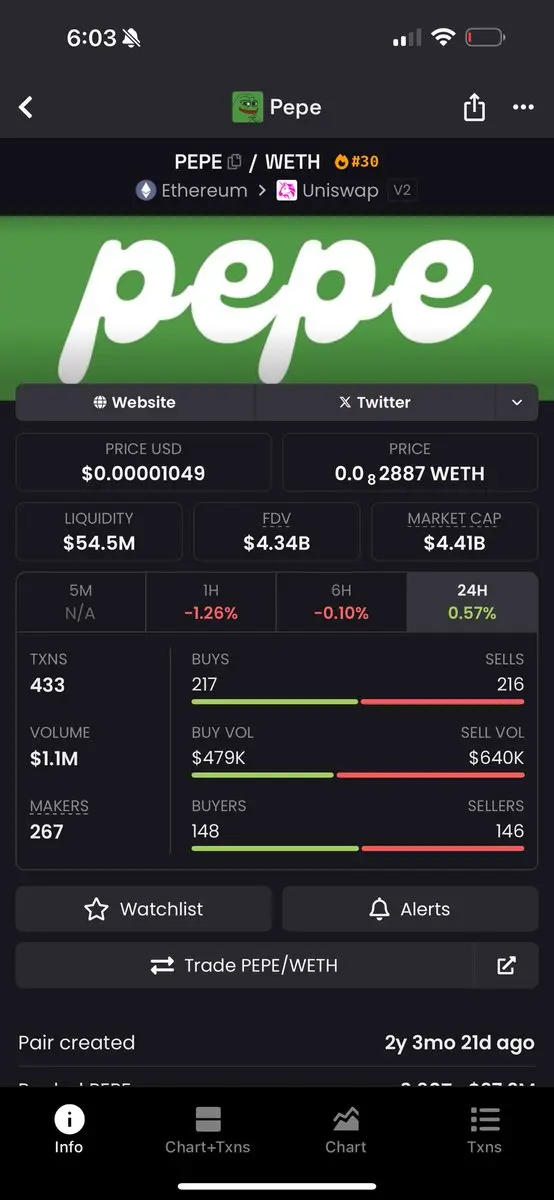
Task: Tap the back arrow icon
Action: click(27, 107)
